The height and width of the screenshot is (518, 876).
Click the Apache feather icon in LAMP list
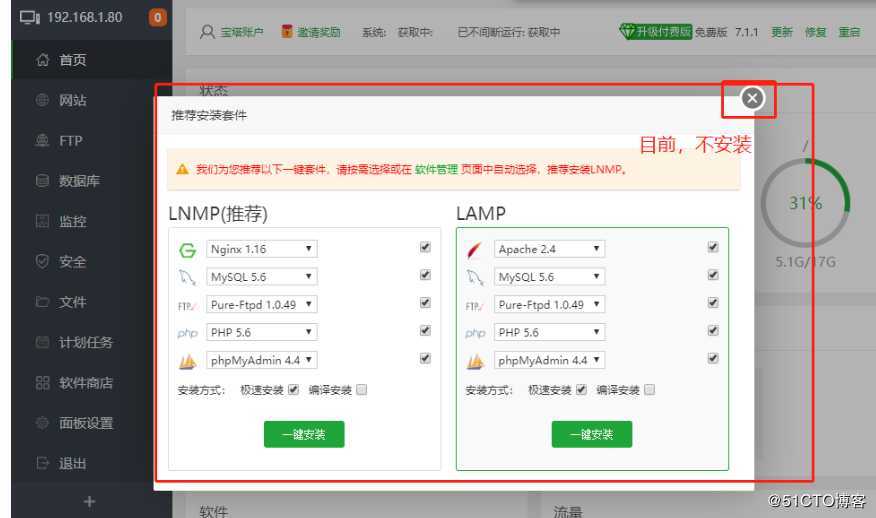click(x=474, y=250)
